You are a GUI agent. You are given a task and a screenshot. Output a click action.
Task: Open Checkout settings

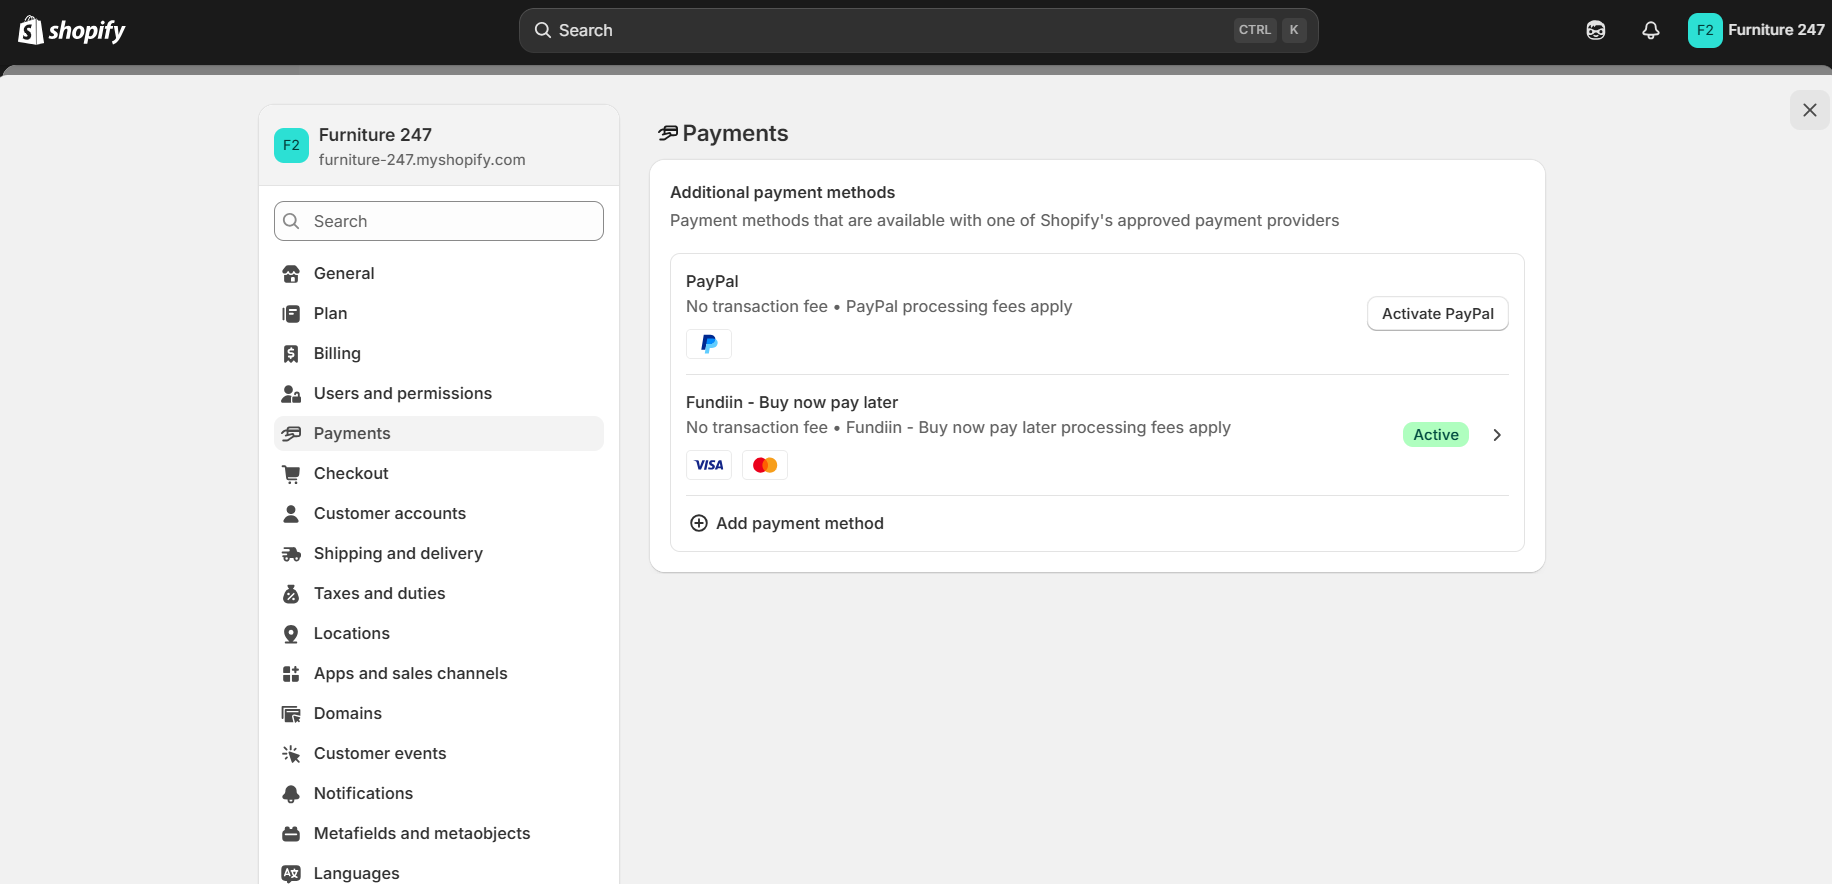(351, 473)
